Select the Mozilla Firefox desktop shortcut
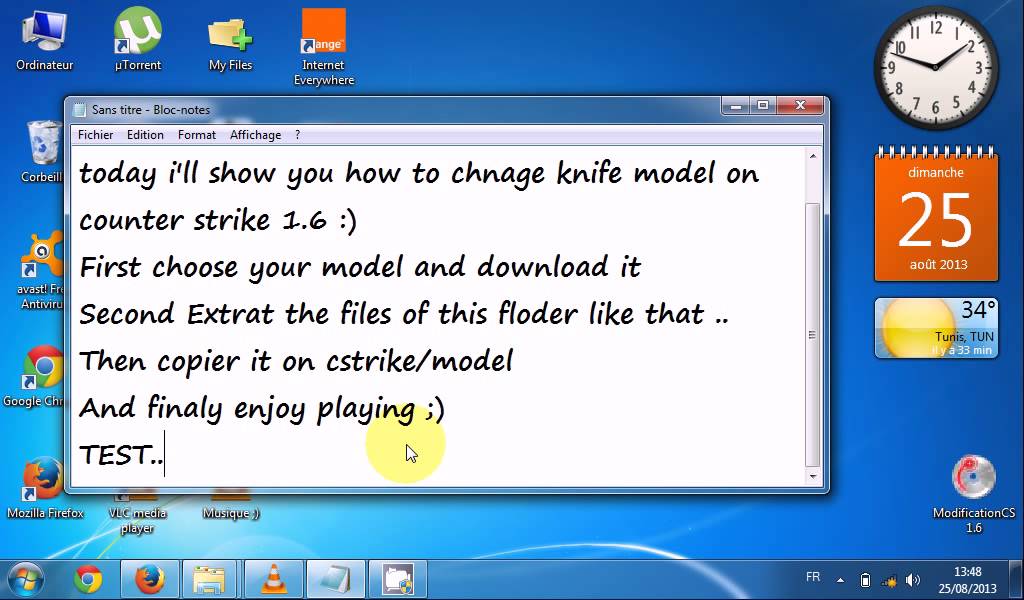Image resolution: width=1024 pixels, height=600 pixels. (x=44, y=487)
